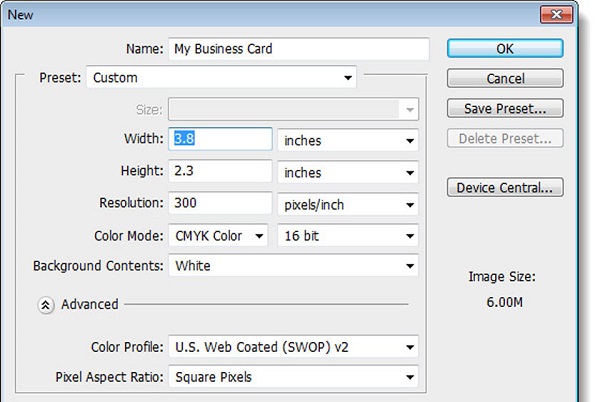Close the New dialog window
This screenshot has height=402, width=600.
(x=578, y=14)
